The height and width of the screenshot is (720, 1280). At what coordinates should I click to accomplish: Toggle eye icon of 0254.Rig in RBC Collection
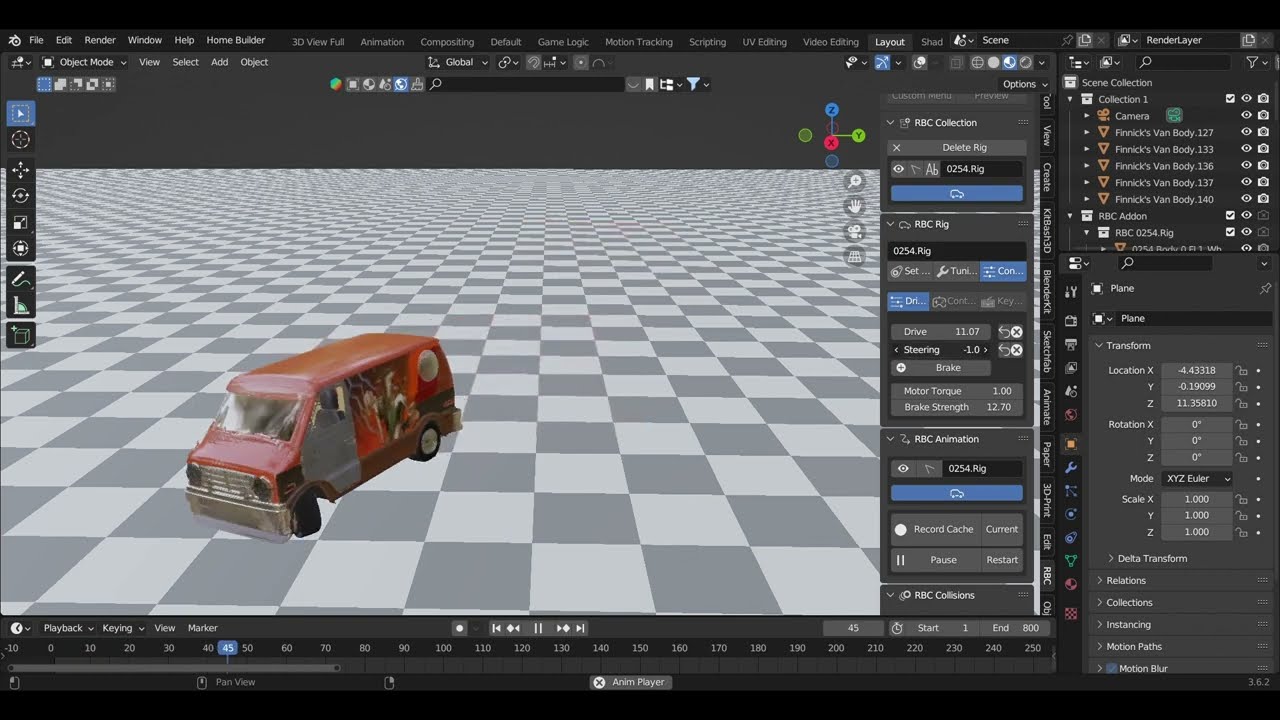coord(898,169)
